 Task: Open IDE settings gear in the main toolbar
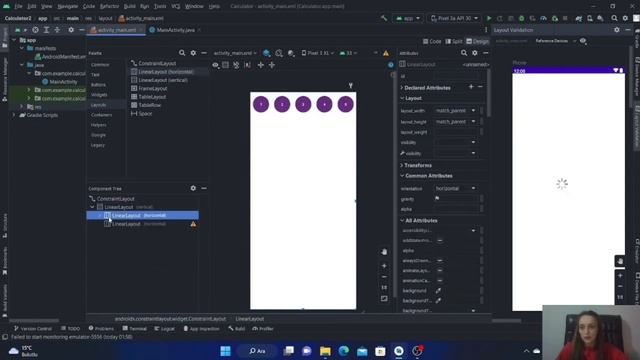pos(625,18)
